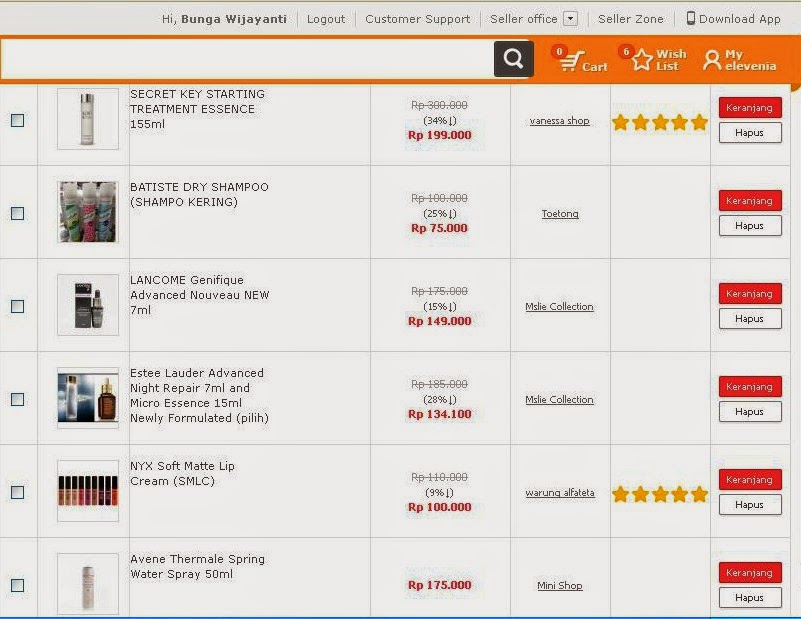Image resolution: width=801 pixels, height=619 pixels.
Task: Click the Secret Key Starting Treatment Essence title
Action: 198,109
